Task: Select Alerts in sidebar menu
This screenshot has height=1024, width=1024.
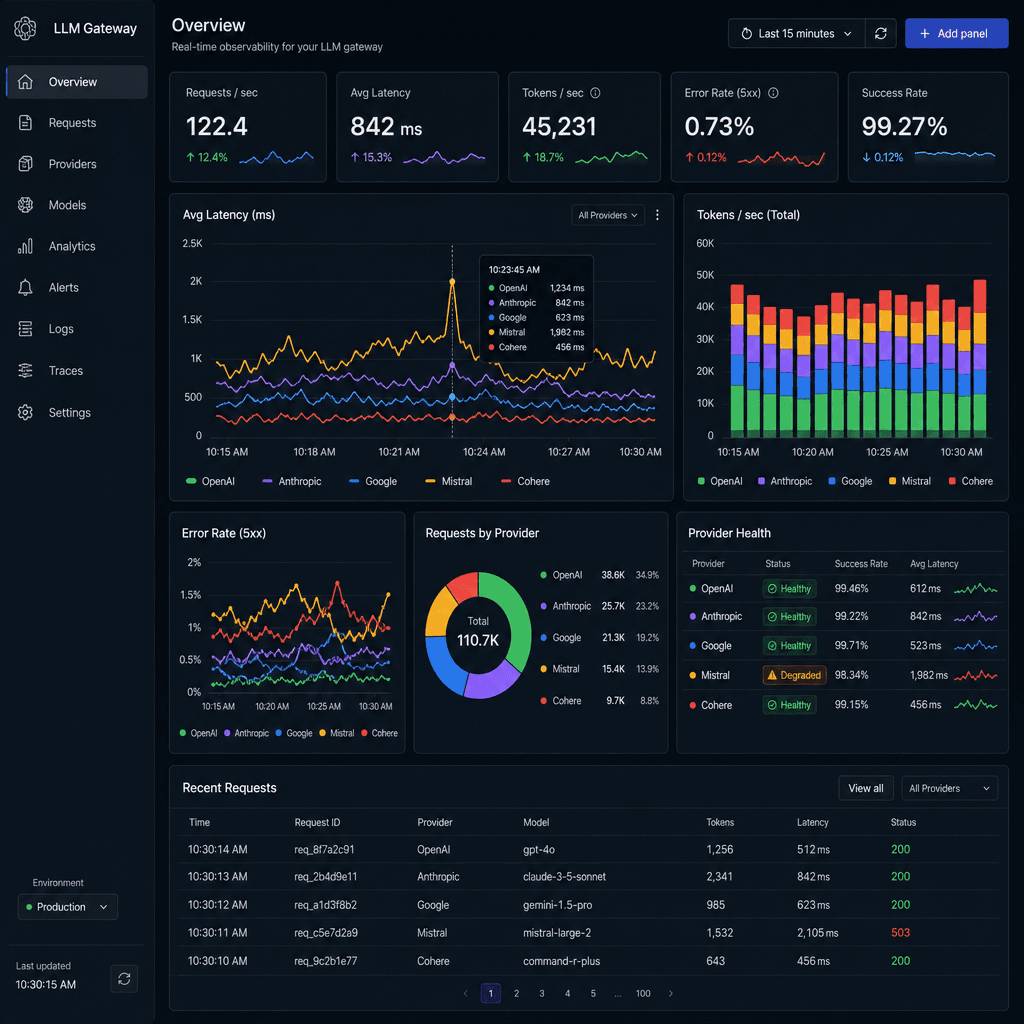Action: click(76, 287)
